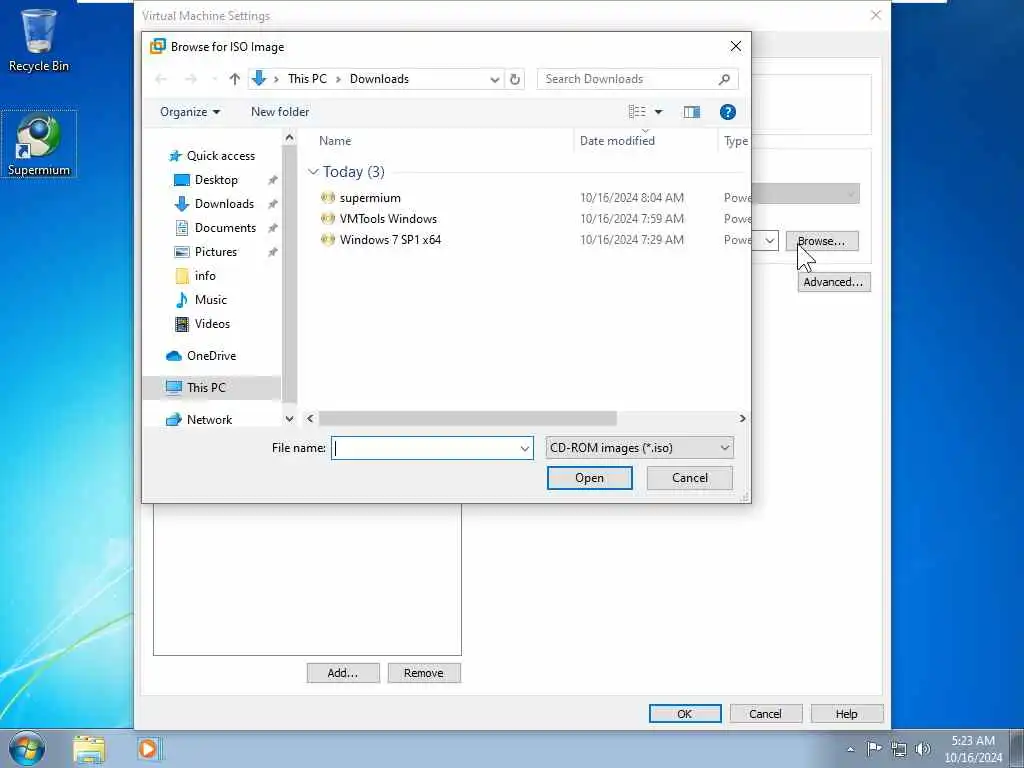Click date 10/16/2024 8:04 AM of supermium
The height and width of the screenshot is (768, 1024).
632,197
